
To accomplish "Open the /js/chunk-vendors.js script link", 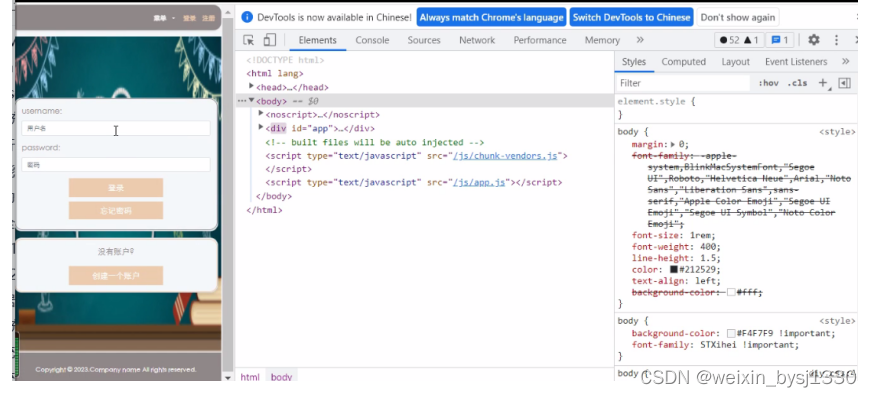I will click(505, 156).
